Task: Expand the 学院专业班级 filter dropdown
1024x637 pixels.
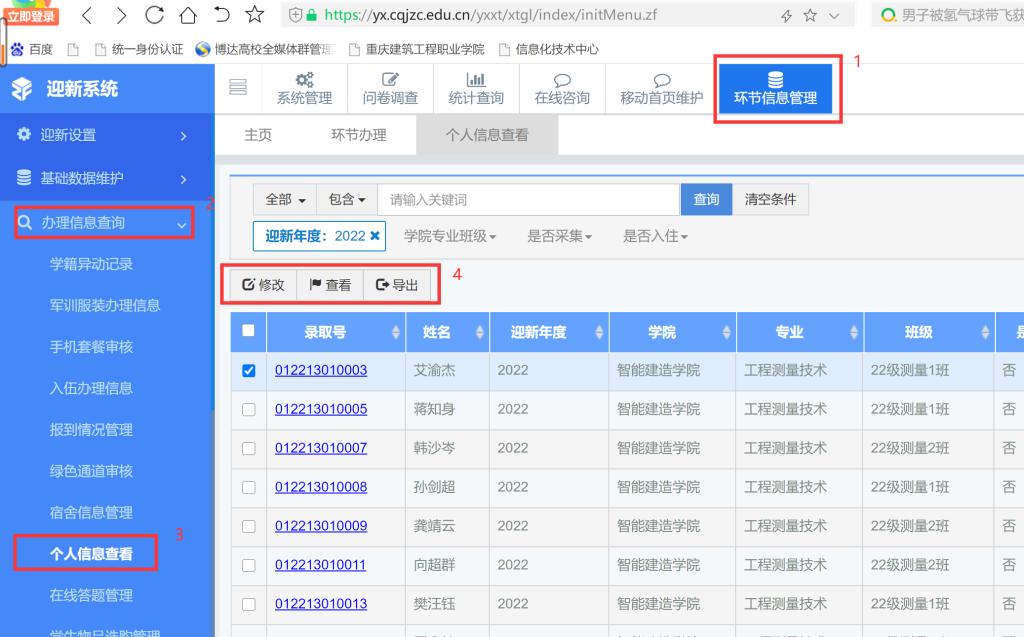Action: click(450, 236)
